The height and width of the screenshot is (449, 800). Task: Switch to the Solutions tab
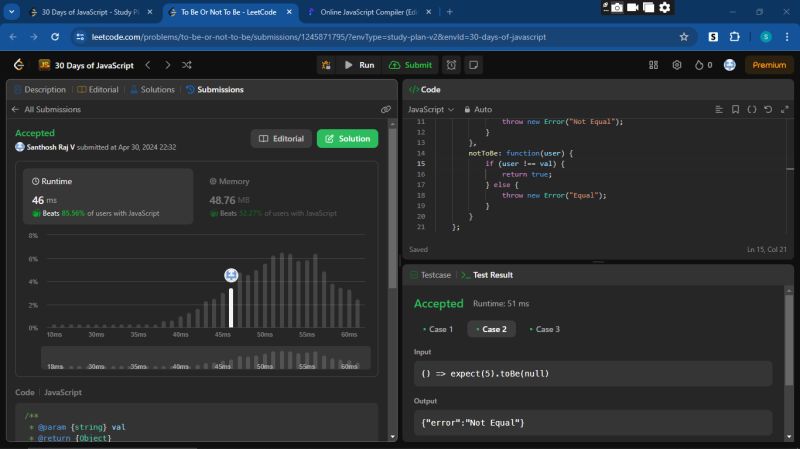tap(152, 89)
